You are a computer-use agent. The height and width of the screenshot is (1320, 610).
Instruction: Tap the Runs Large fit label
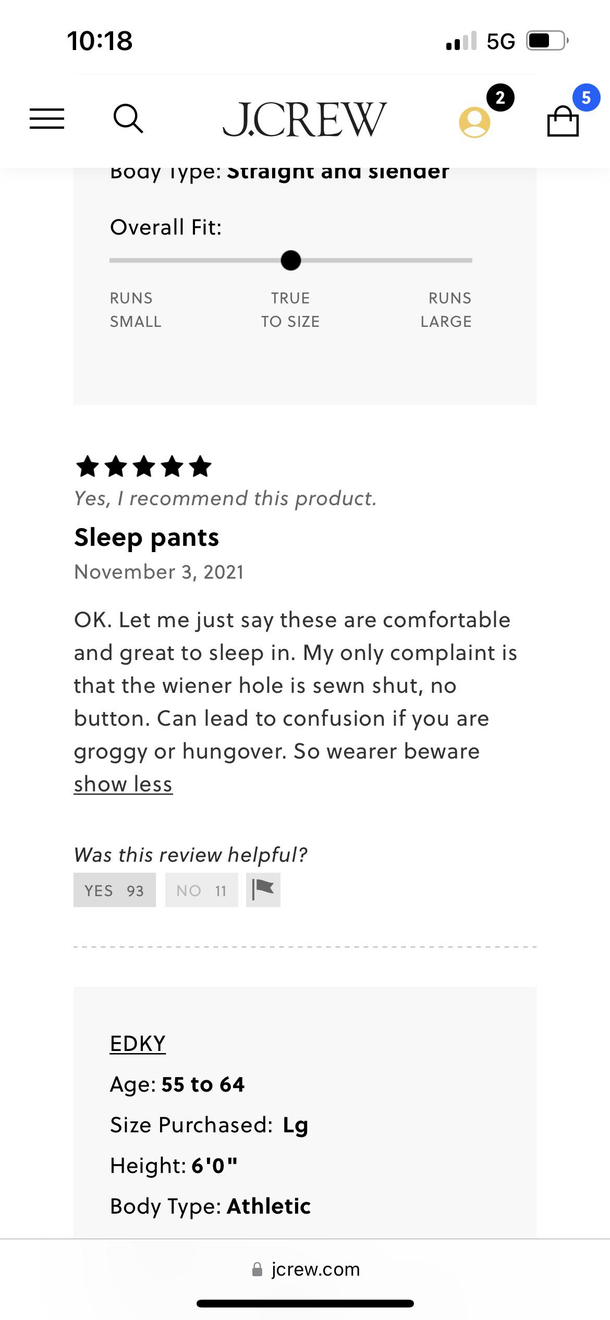446,310
